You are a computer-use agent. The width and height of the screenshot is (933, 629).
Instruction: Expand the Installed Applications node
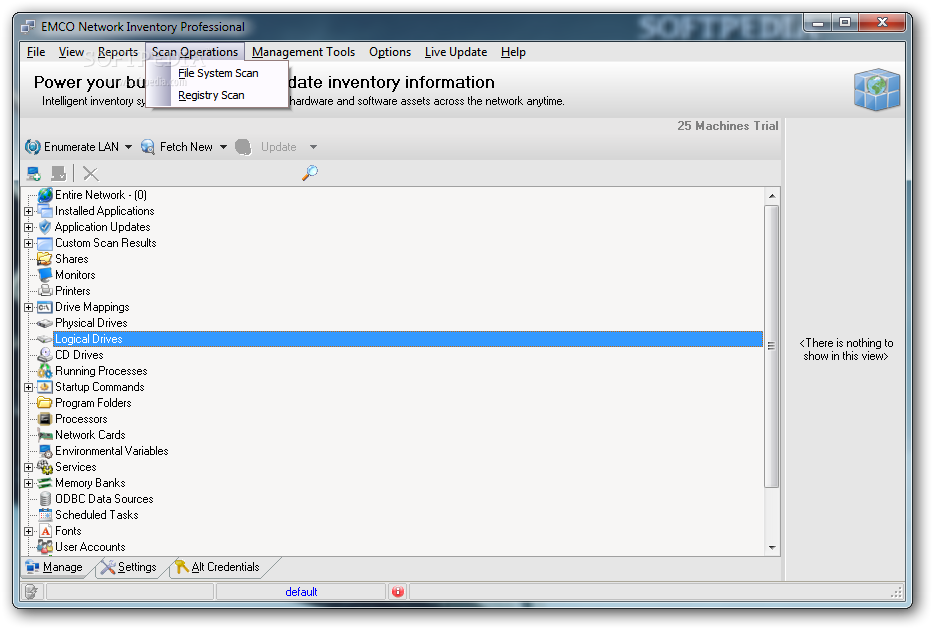(29, 211)
